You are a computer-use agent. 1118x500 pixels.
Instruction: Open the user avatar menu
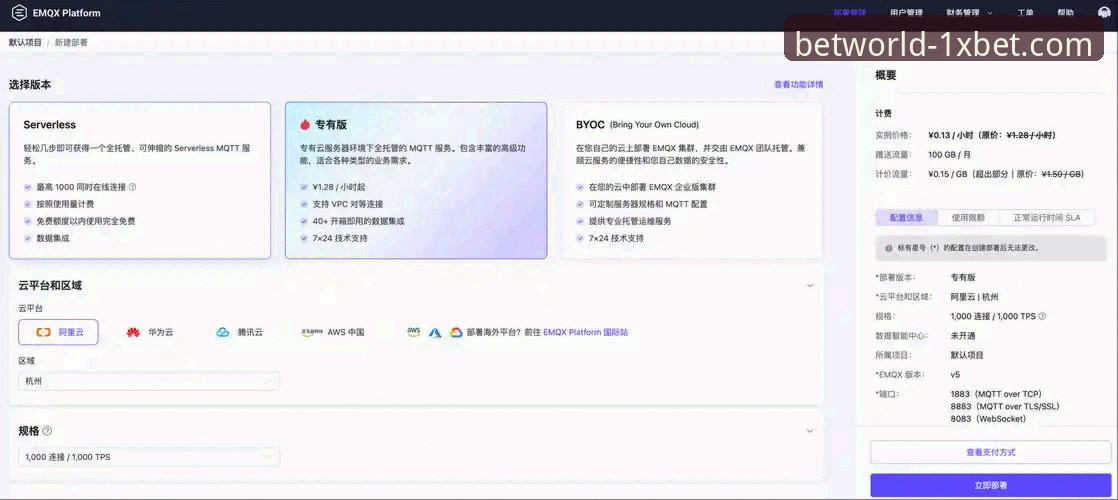coord(1105,12)
